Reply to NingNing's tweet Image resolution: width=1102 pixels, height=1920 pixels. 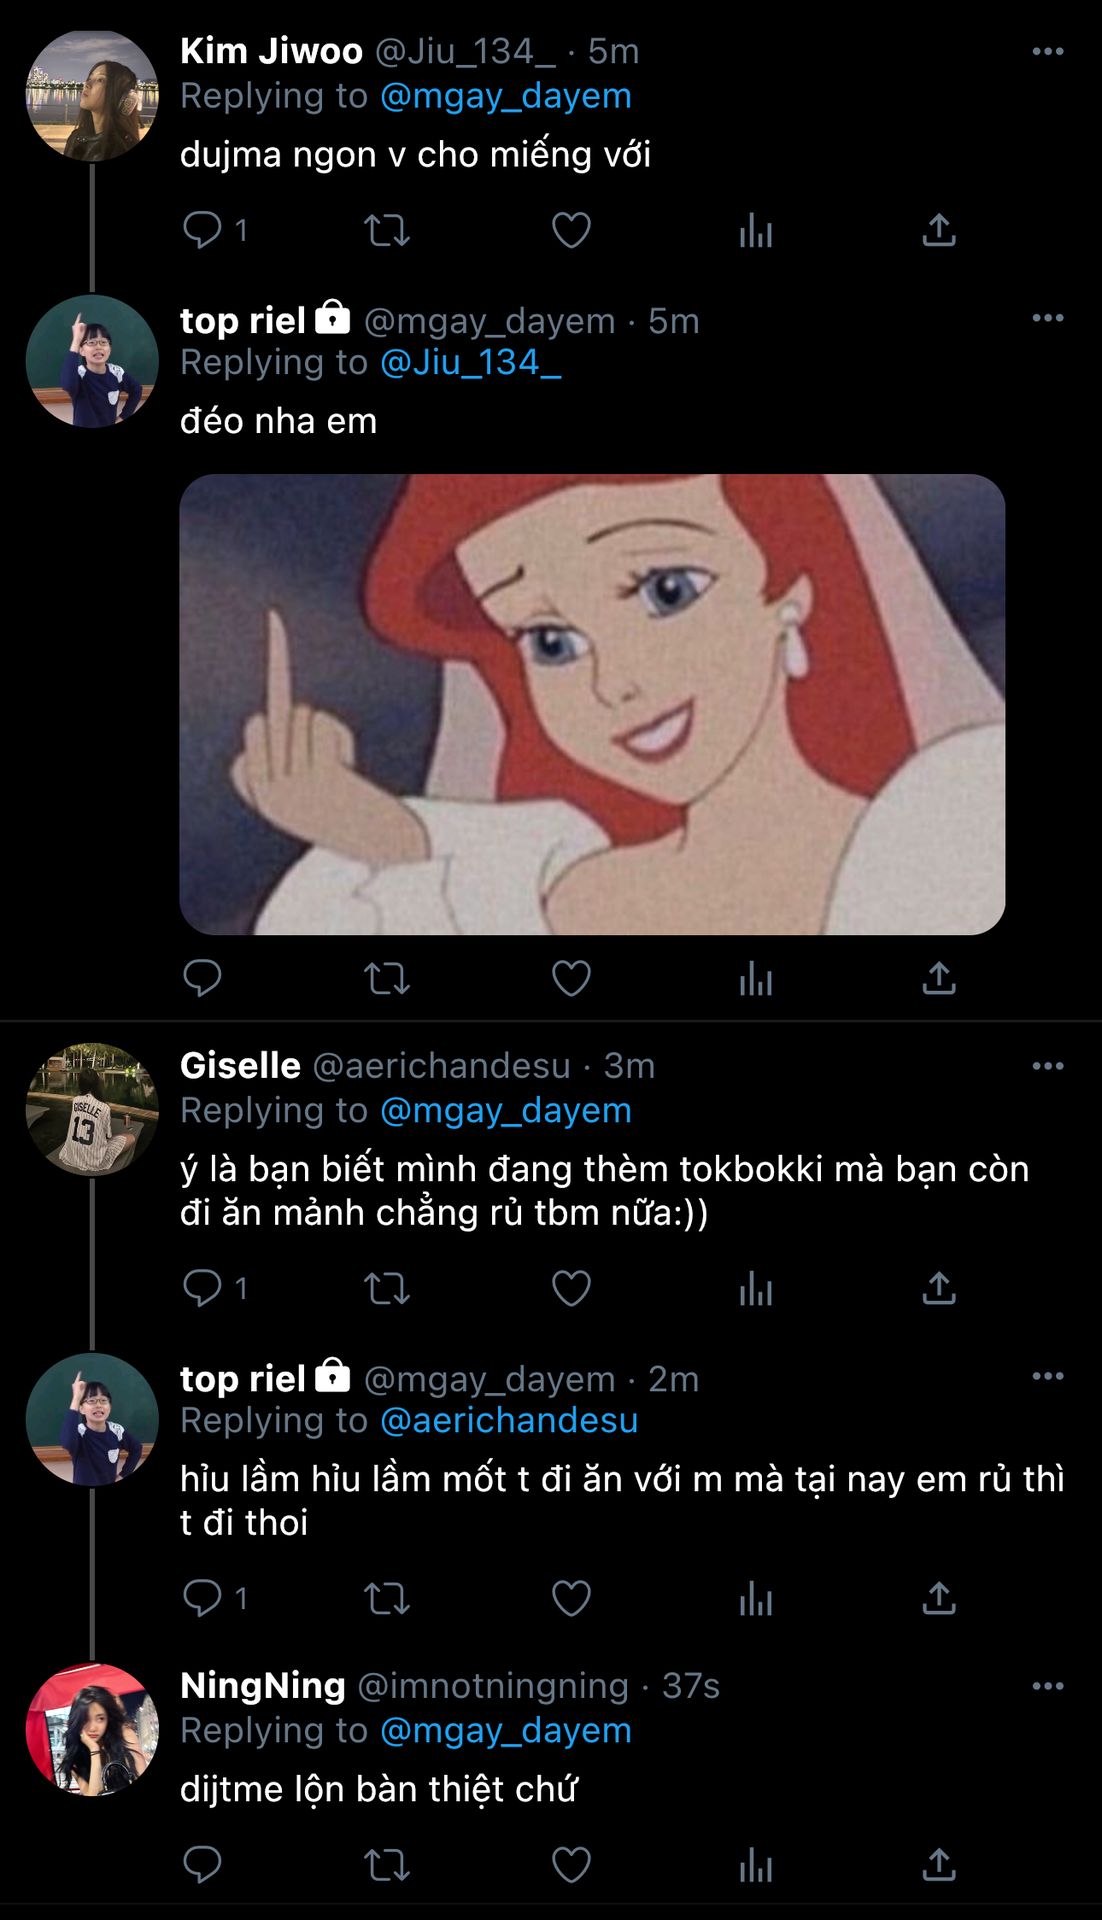(202, 1864)
